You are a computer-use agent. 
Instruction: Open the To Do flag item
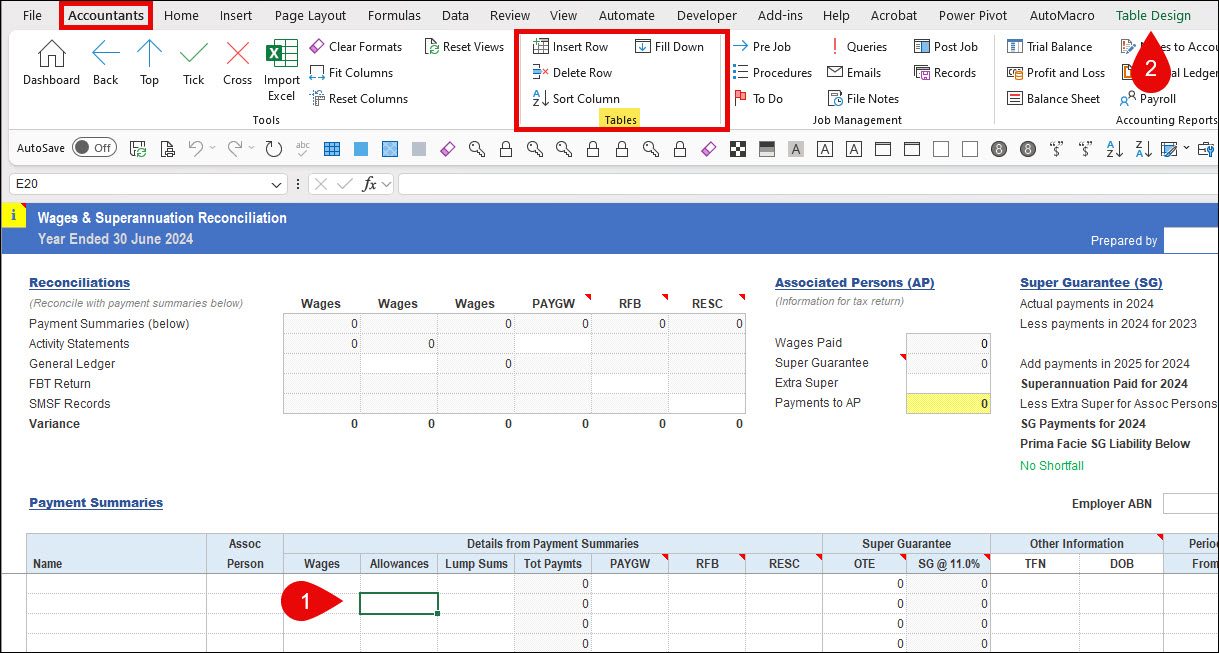tap(758, 99)
